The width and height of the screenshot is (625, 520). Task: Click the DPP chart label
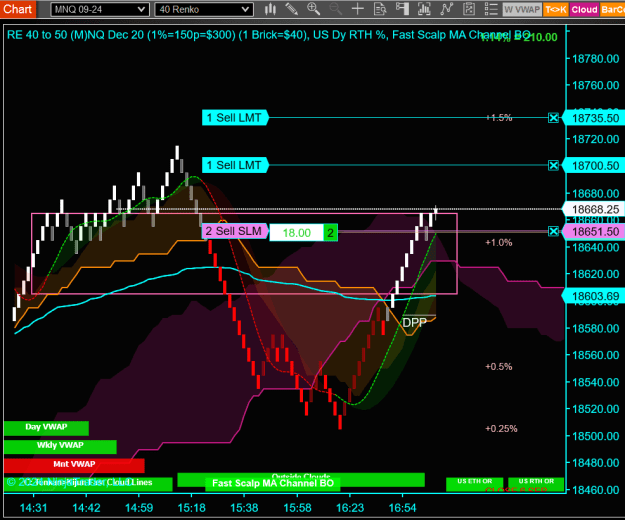pyautogui.click(x=415, y=322)
